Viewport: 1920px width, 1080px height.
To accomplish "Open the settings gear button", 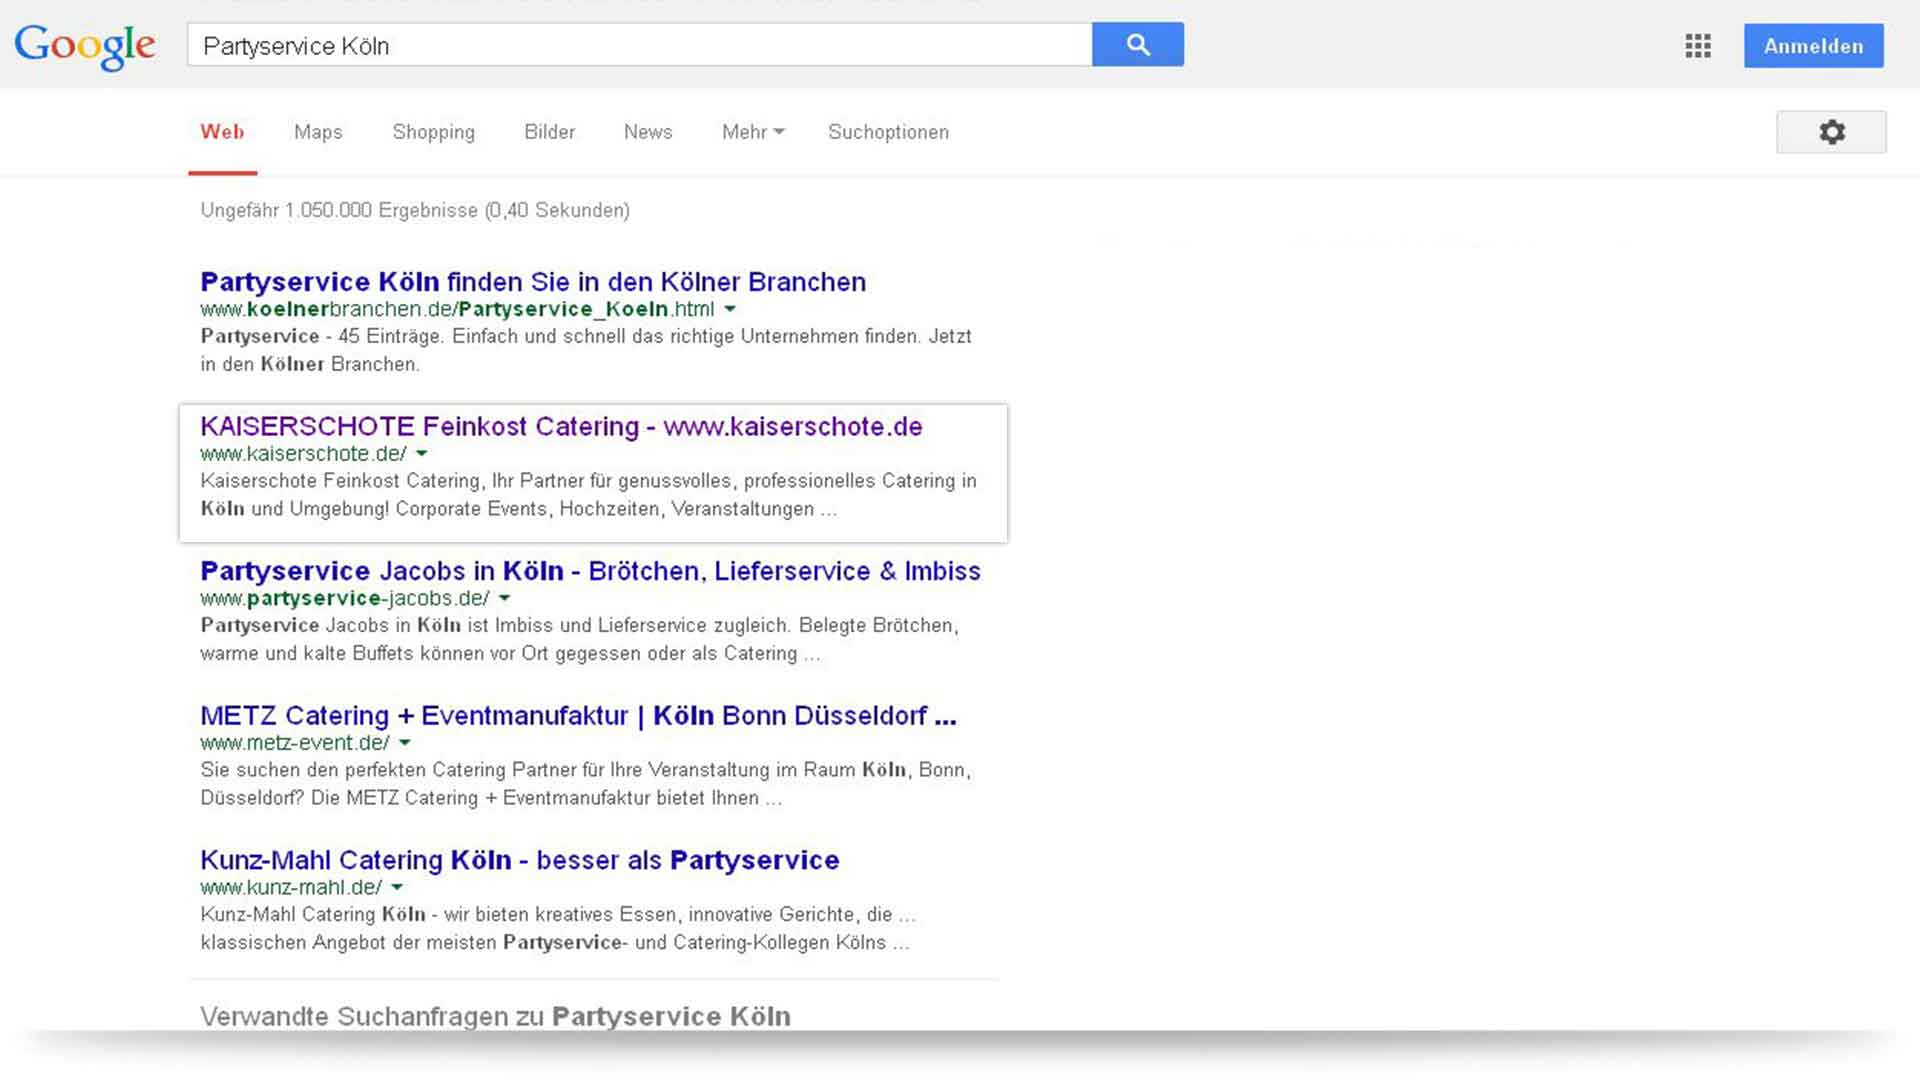I will tap(1831, 132).
